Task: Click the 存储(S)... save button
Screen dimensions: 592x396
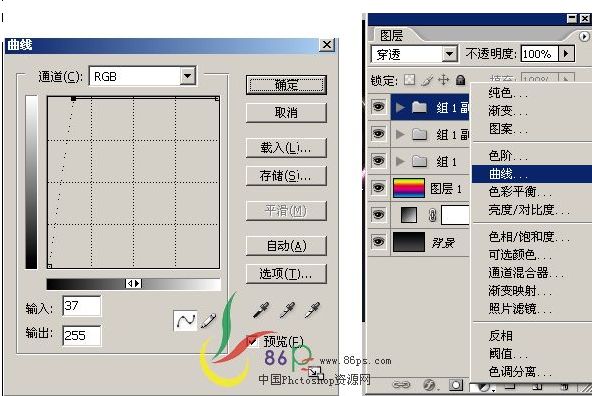Action: [286, 176]
